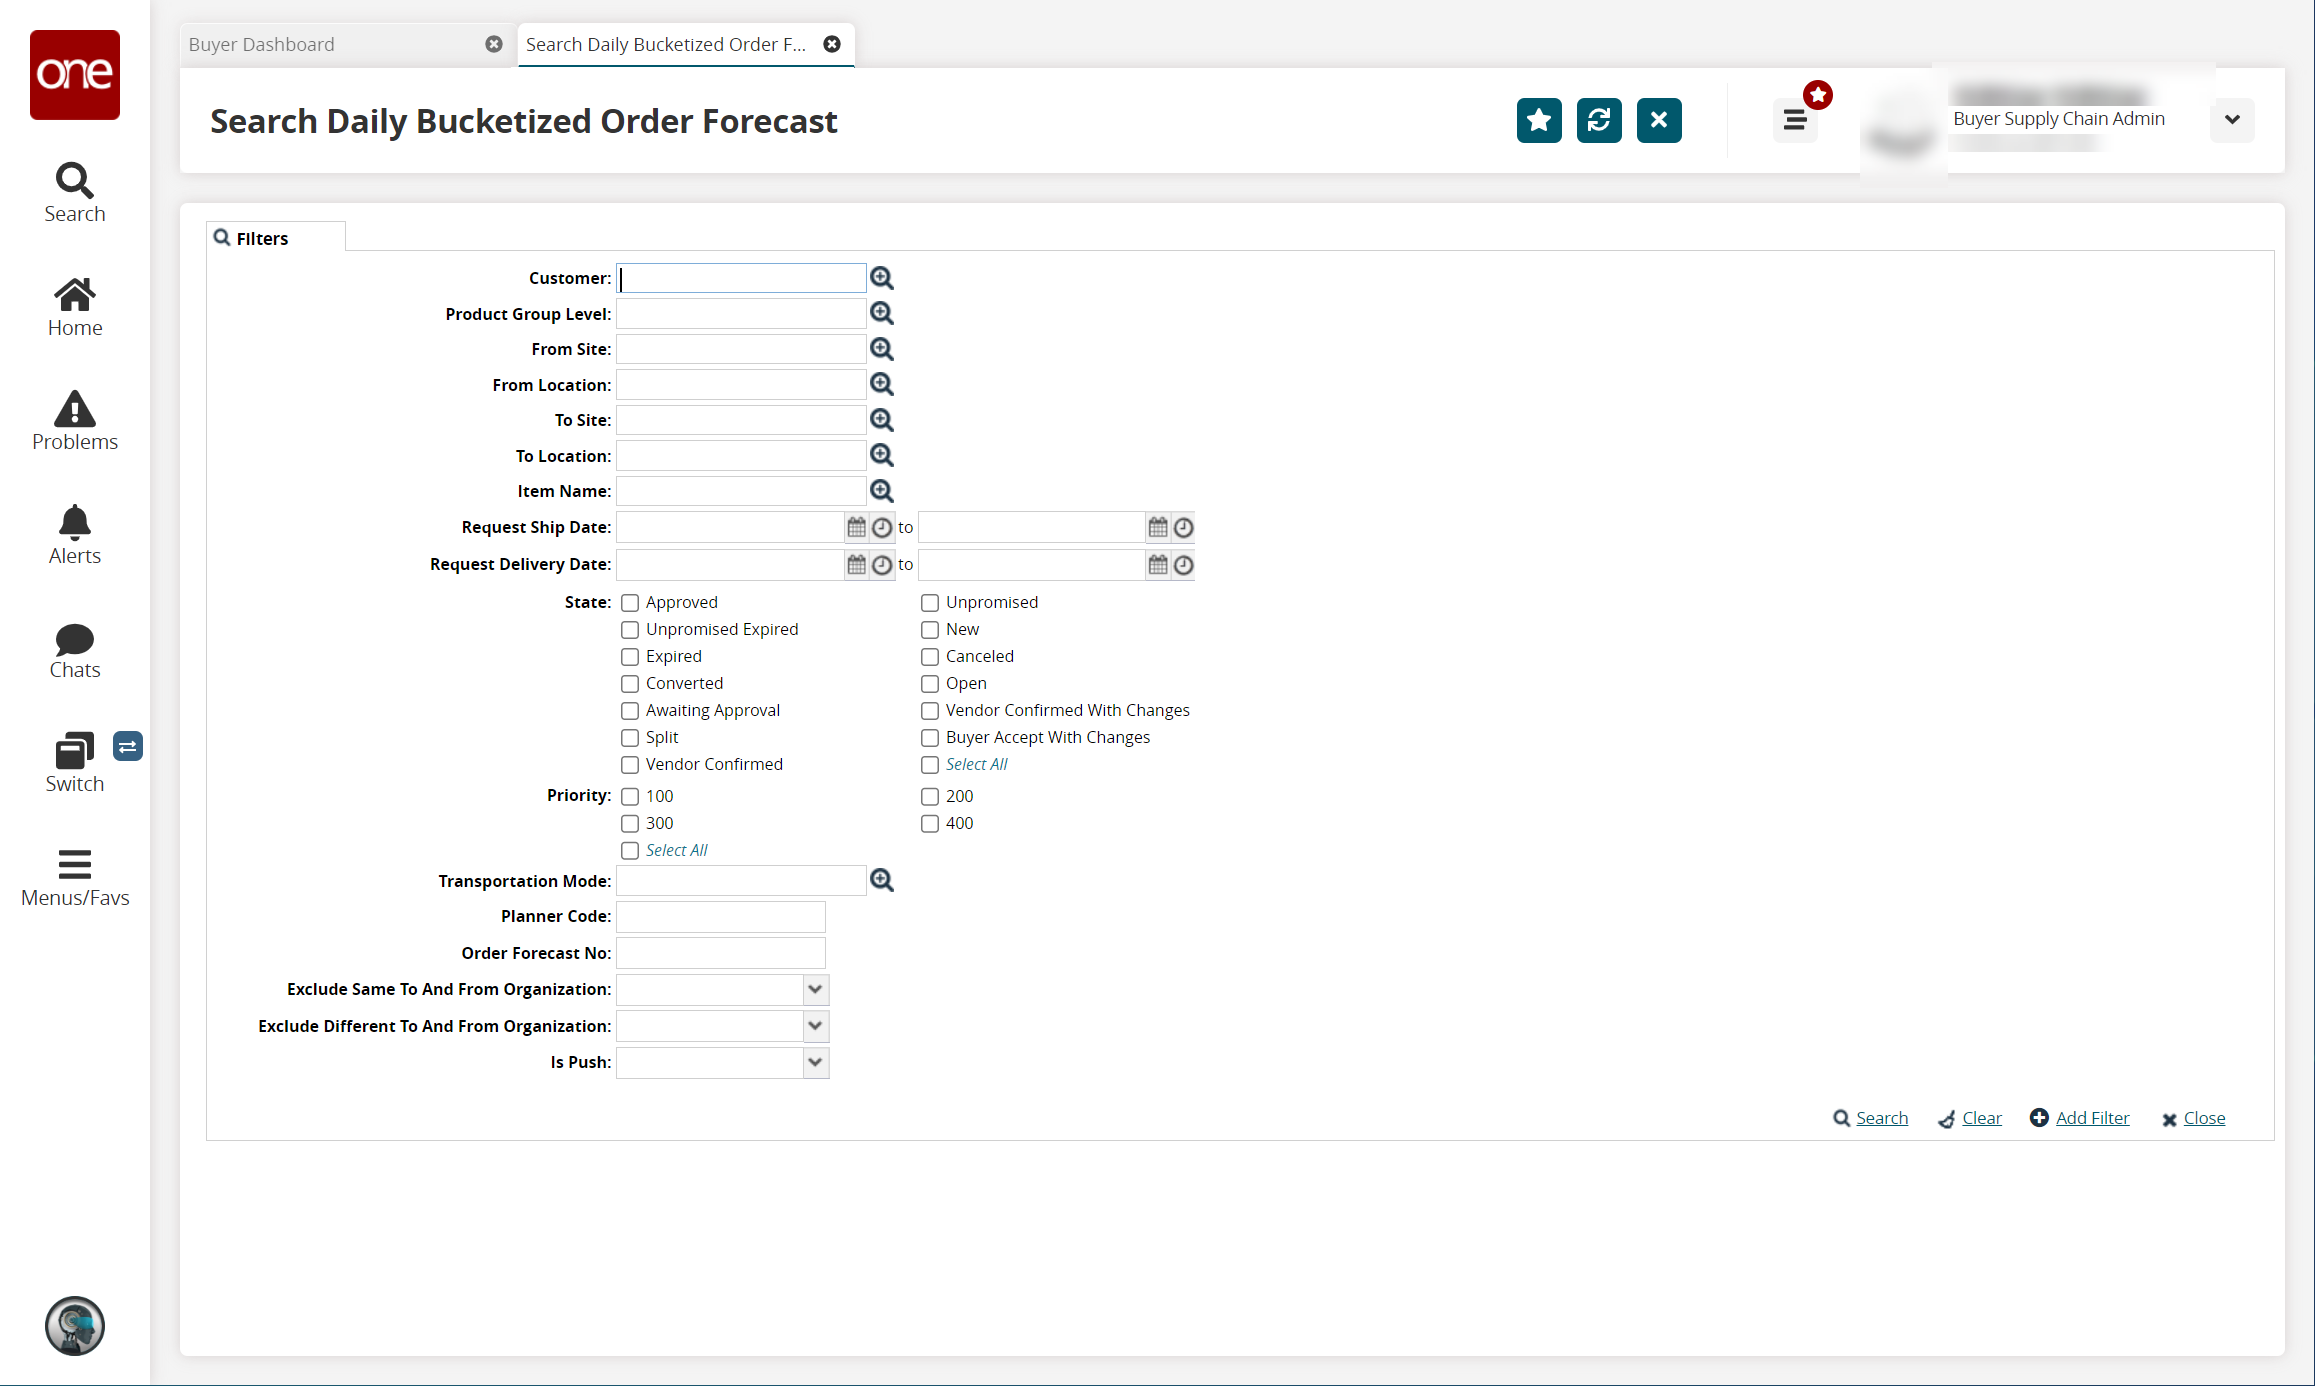Click Switch icon in sidebar

click(75, 762)
